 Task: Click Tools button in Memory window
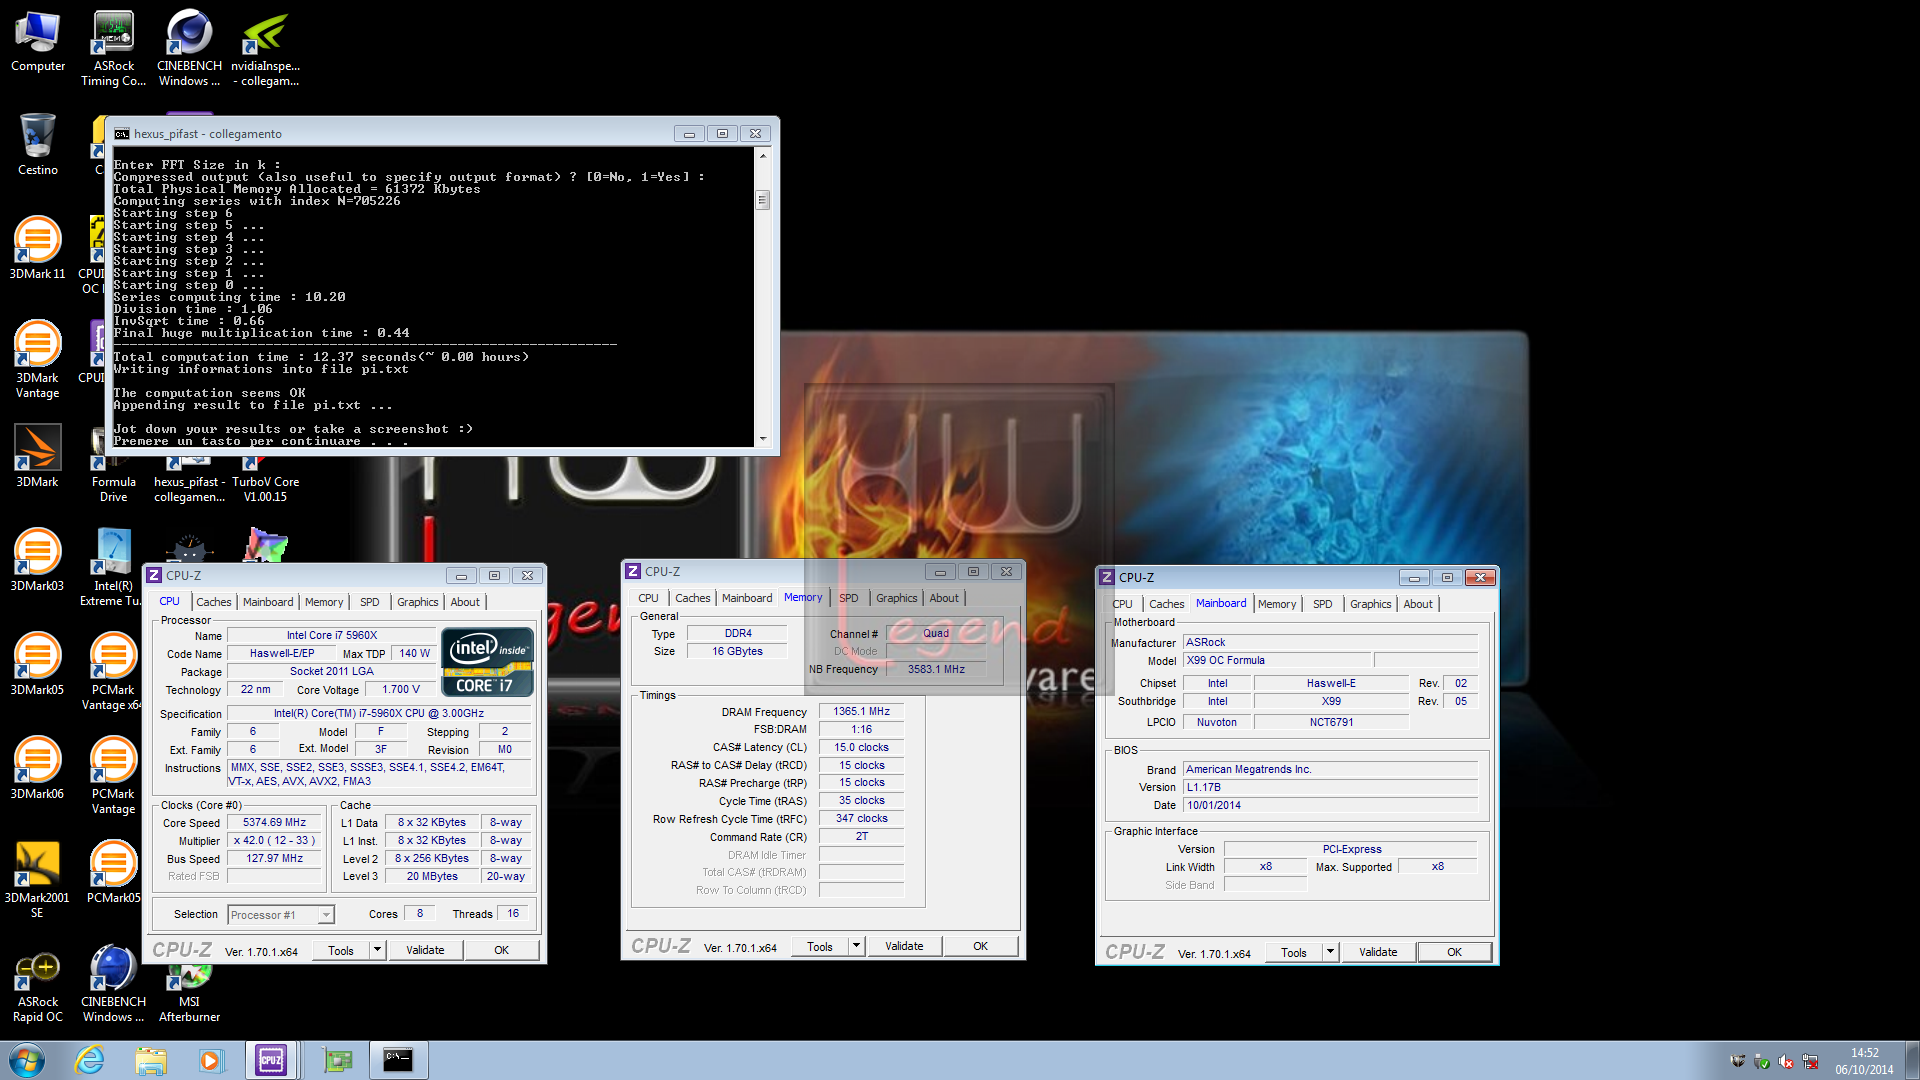point(820,946)
